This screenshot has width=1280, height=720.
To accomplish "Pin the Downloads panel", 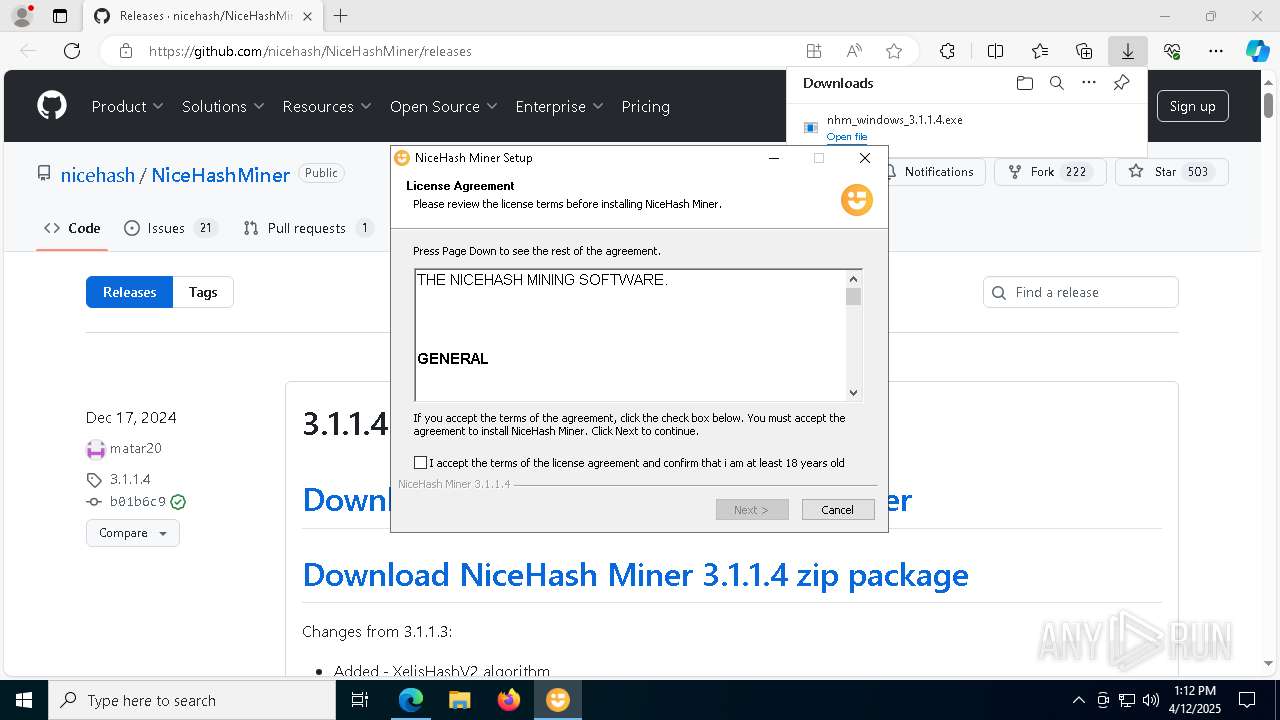I will 1121,83.
